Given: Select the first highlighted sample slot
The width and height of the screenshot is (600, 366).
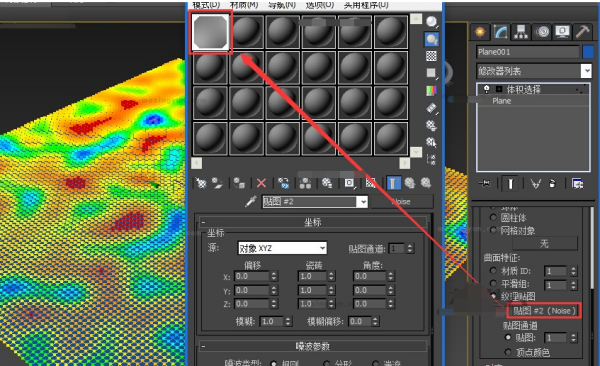Looking at the screenshot, I should (x=210, y=32).
